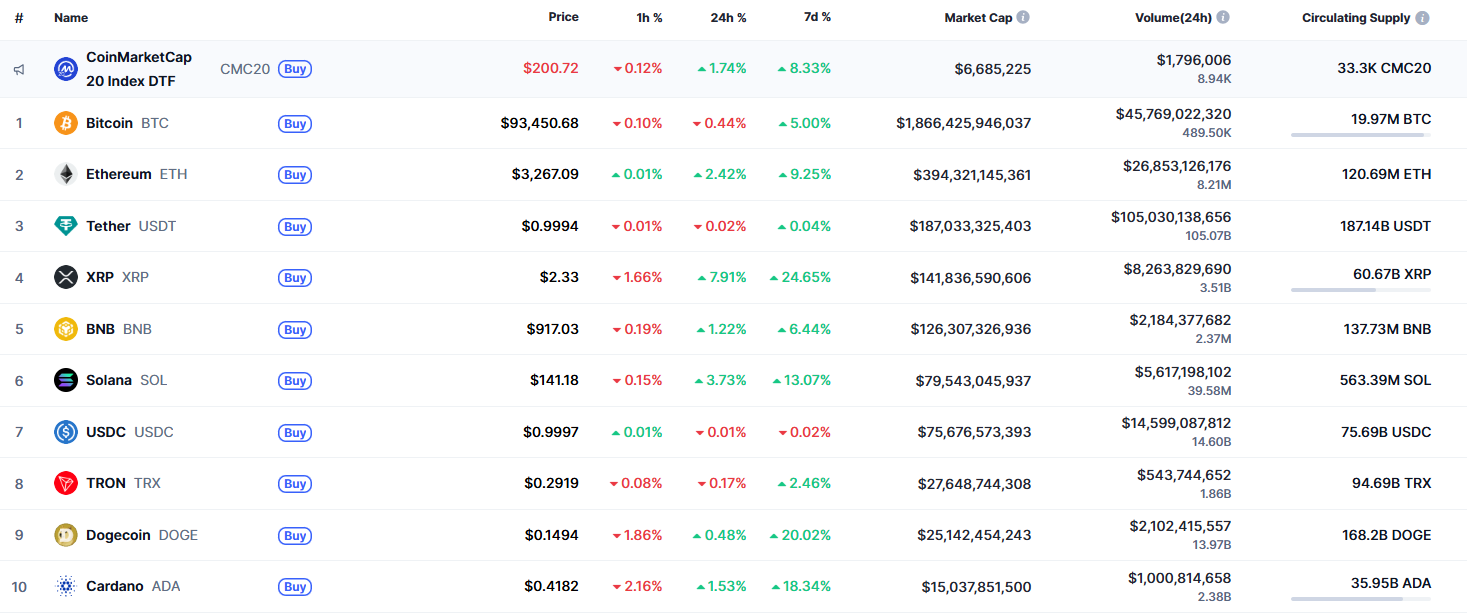Click the Dogecoin logo icon
Viewport: 1467px width, 613px height.
point(65,535)
